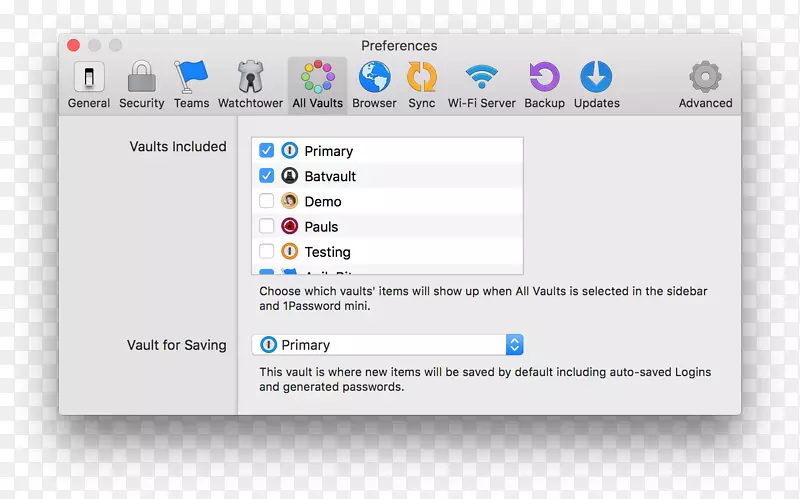Uncheck the Batvault vault checkbox
Screen dimensions: 800x499
[266, 176]
